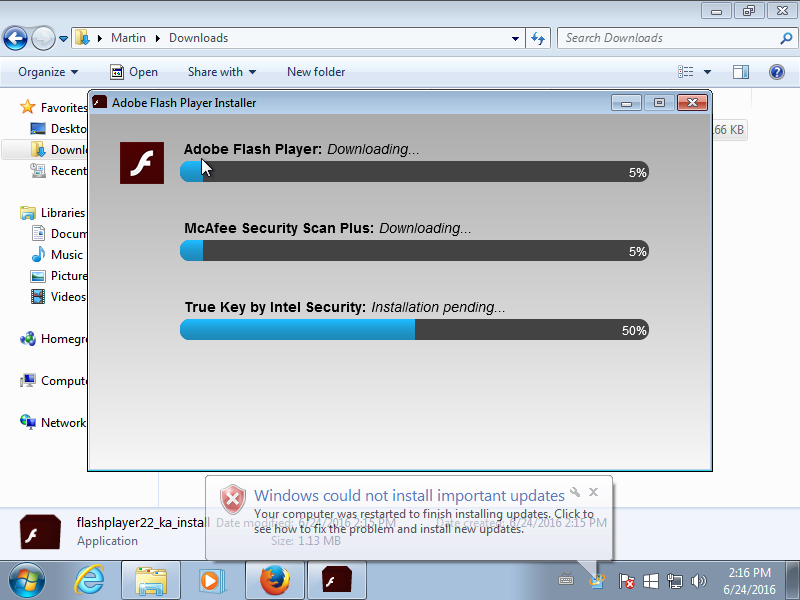Open Desktop in the navigation pane
800x600 pixels.
(x=58, y=129)
